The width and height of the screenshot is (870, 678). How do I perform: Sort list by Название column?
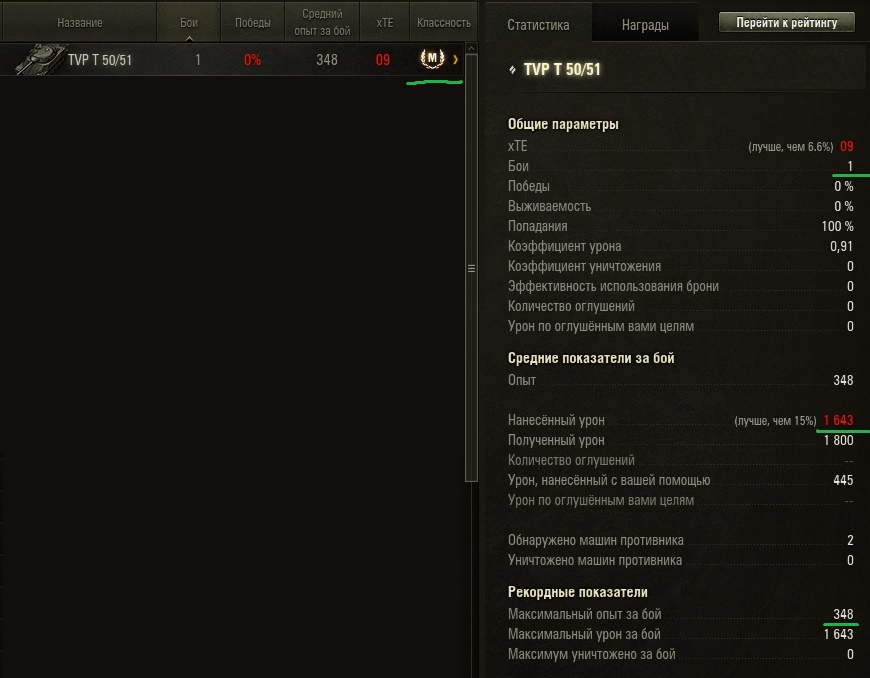(x=80, y=23)
